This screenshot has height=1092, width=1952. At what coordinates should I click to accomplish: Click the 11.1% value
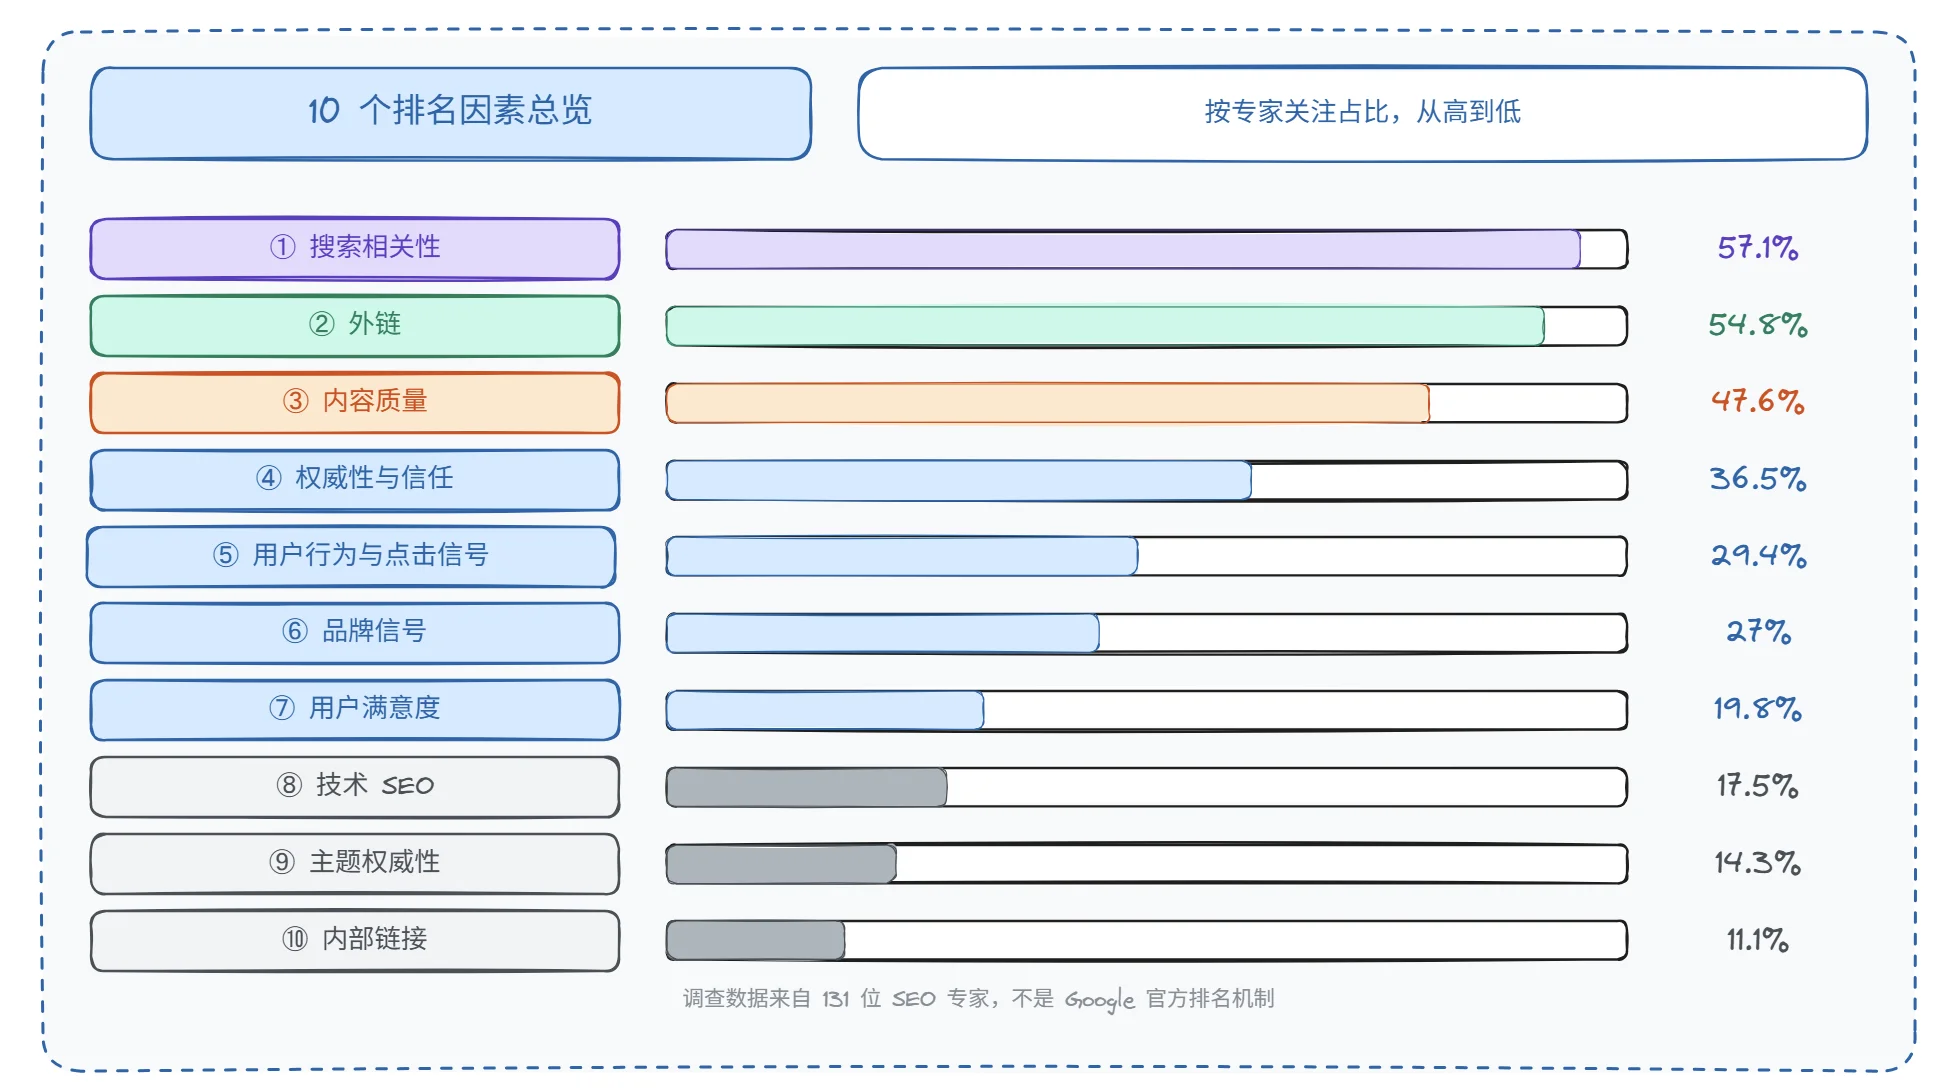[x=1758, y=940]
